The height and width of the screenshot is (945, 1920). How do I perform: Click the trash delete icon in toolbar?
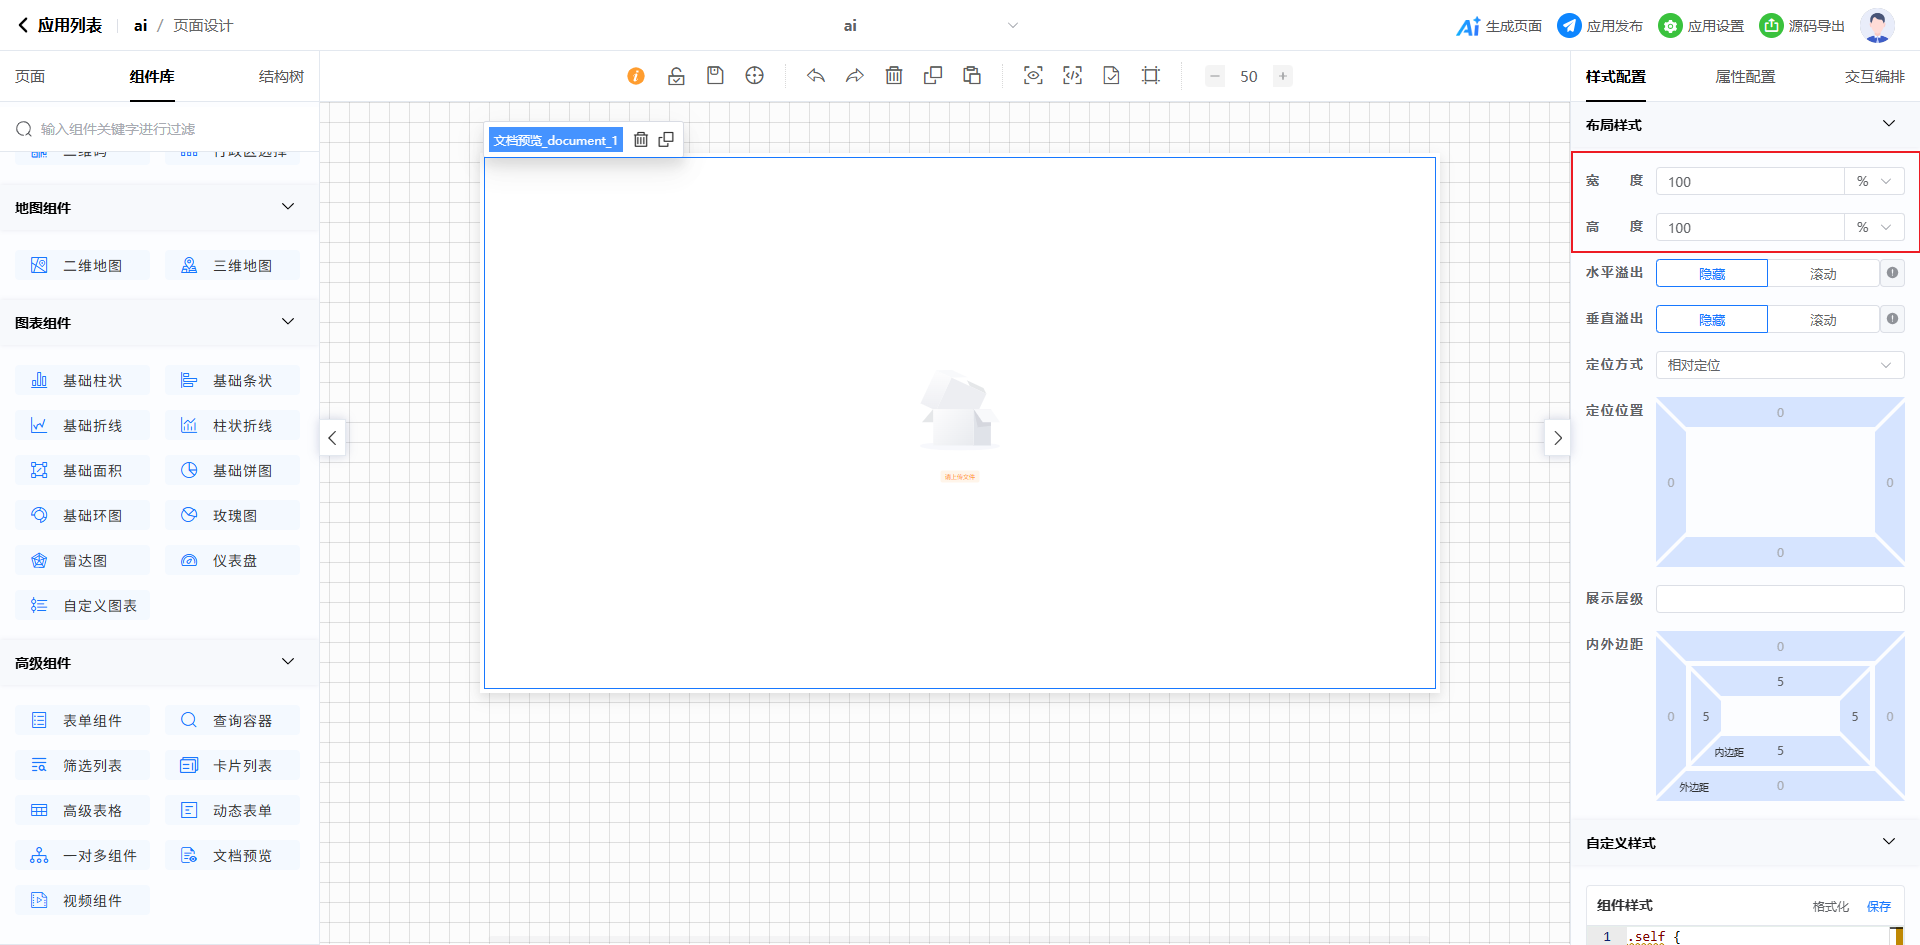pos(894,76)
